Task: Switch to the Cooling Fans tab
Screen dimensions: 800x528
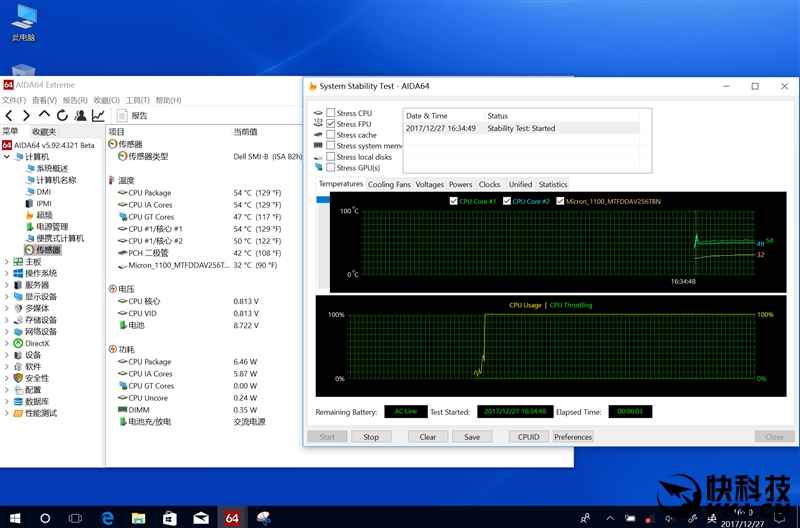Action: (x=389, y=184)
